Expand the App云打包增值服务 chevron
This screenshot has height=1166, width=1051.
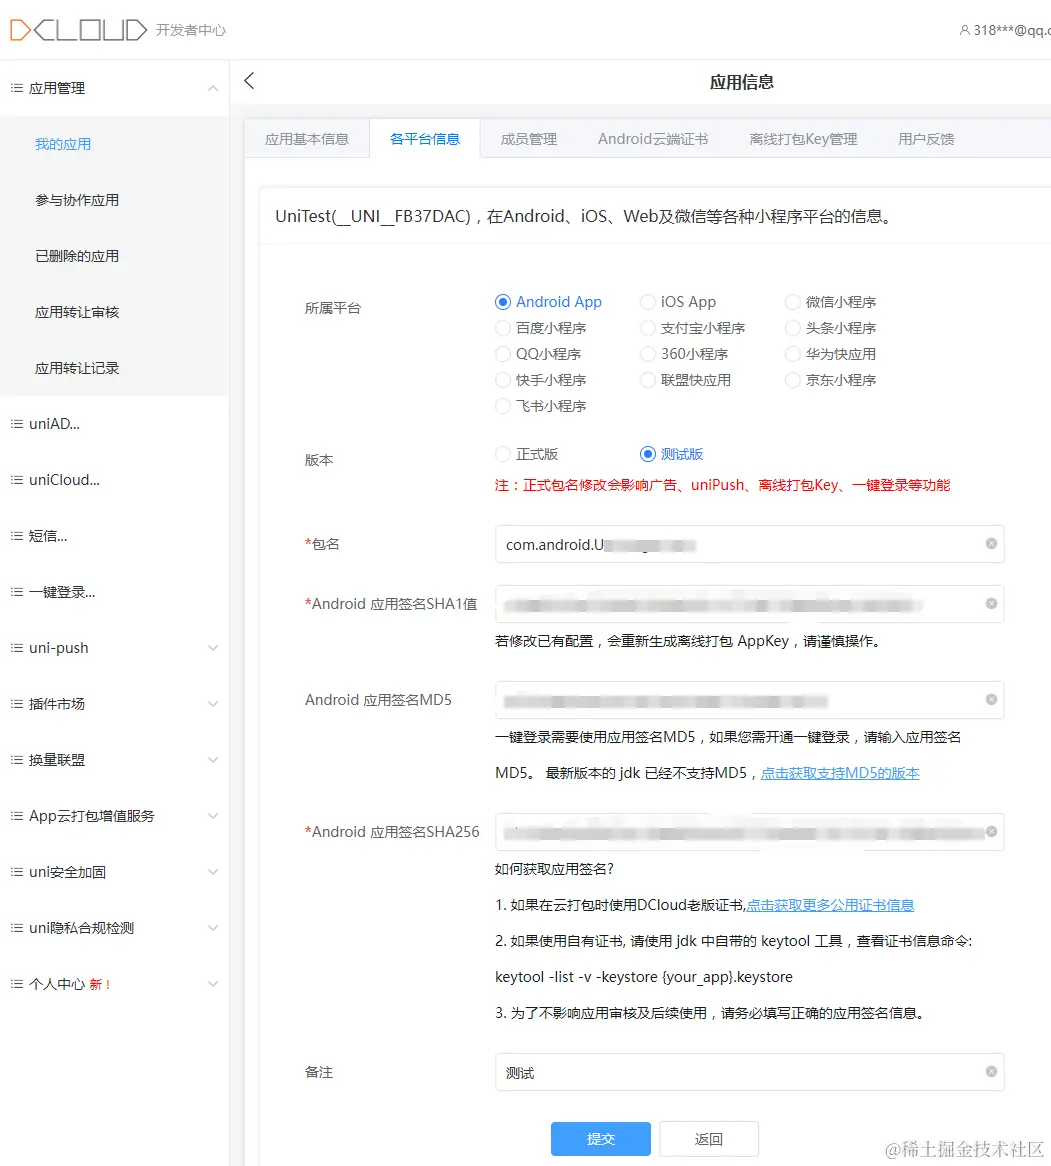click(x=213, y=816)
